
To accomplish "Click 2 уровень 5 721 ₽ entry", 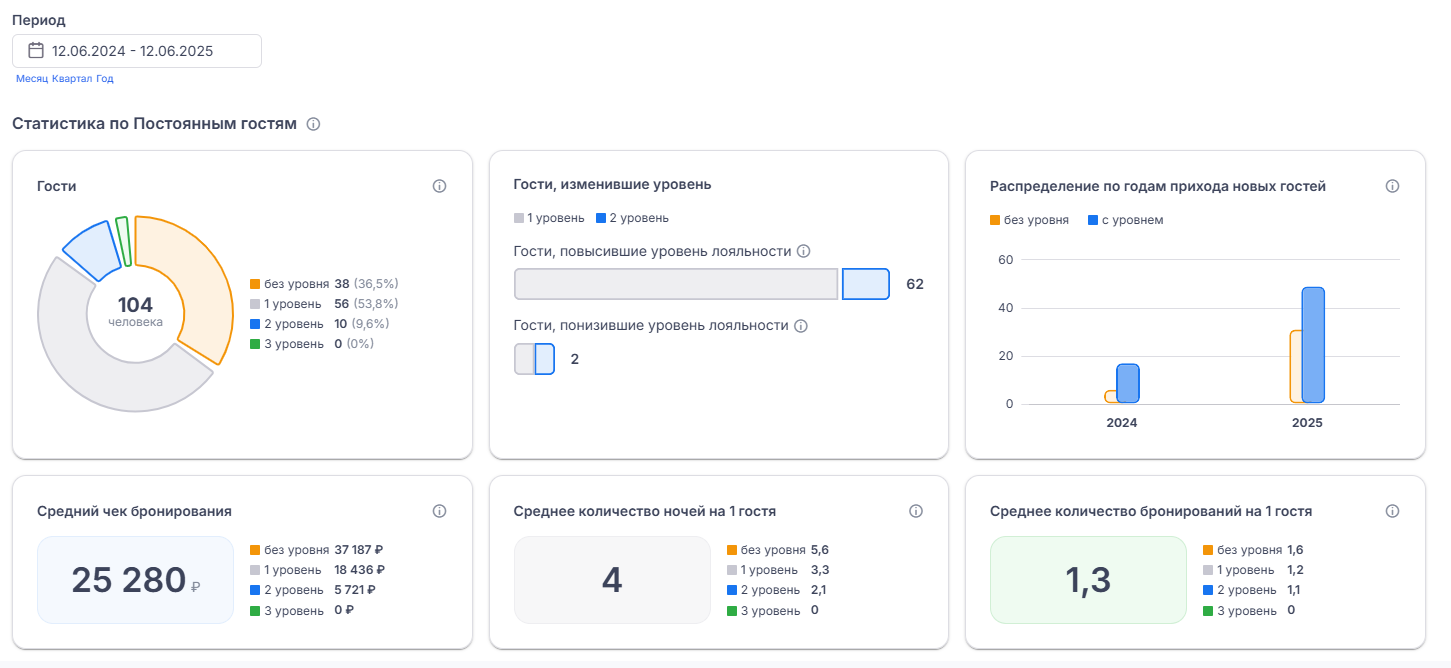I will point(315,590).
